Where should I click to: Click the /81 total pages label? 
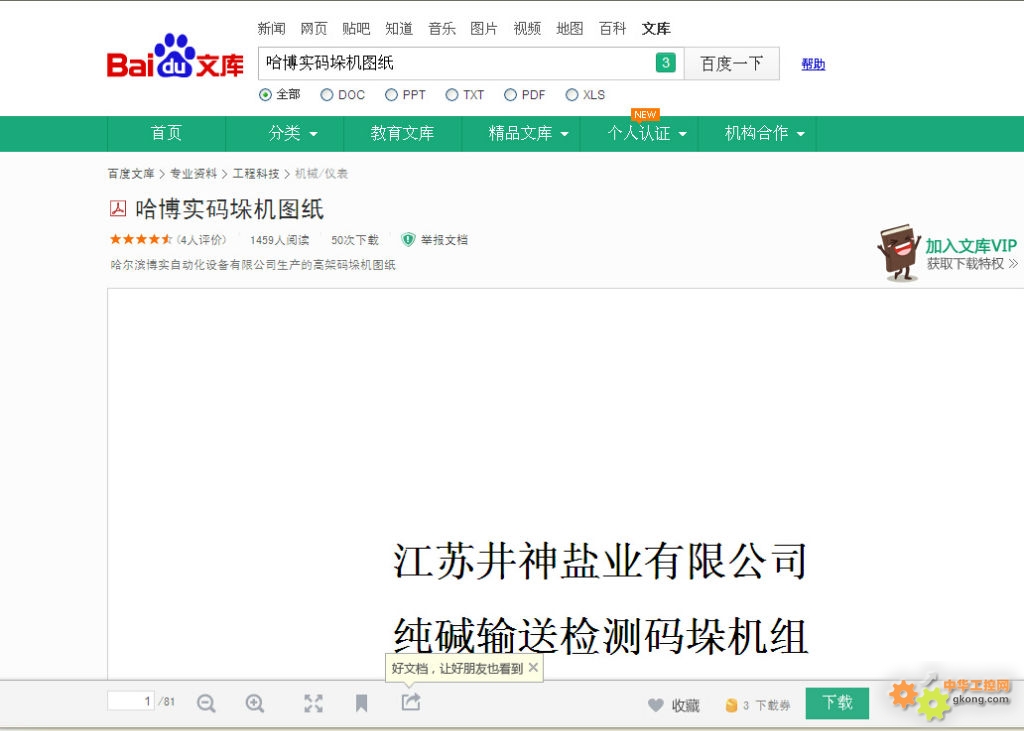pos(167,702)
